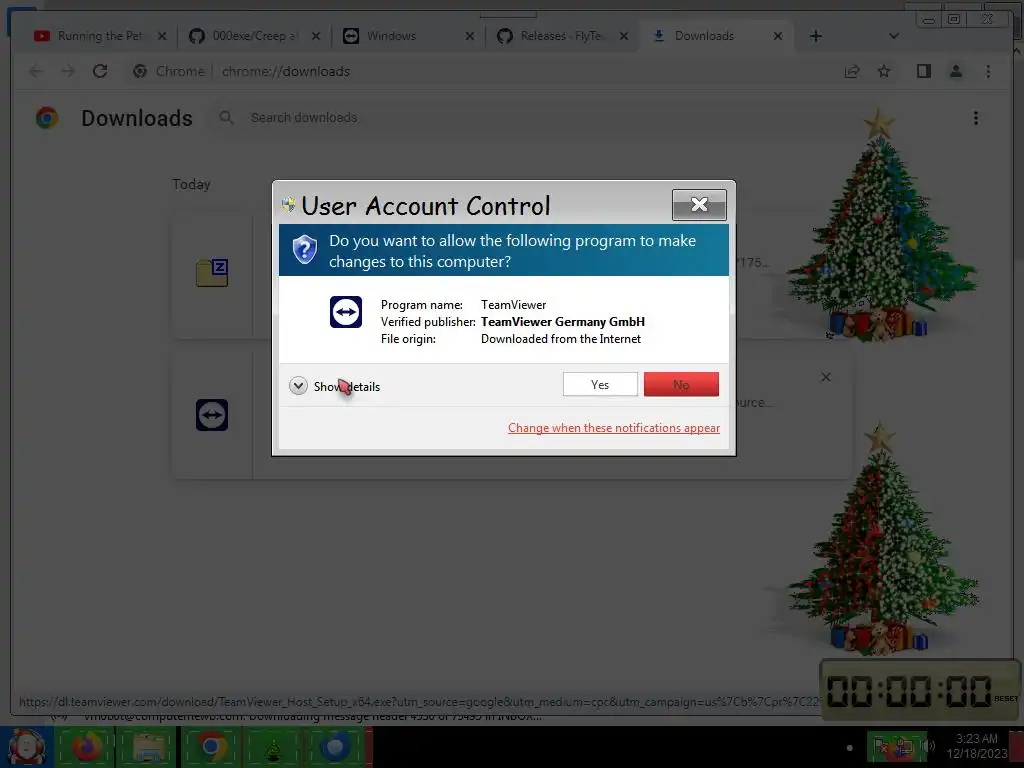
Task: Click the Santa start button on taskbar
Action: pos(26,747)
